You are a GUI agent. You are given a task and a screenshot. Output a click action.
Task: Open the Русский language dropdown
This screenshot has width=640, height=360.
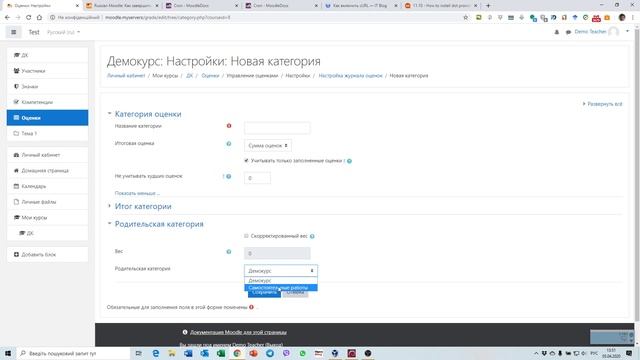coord(63,32)
